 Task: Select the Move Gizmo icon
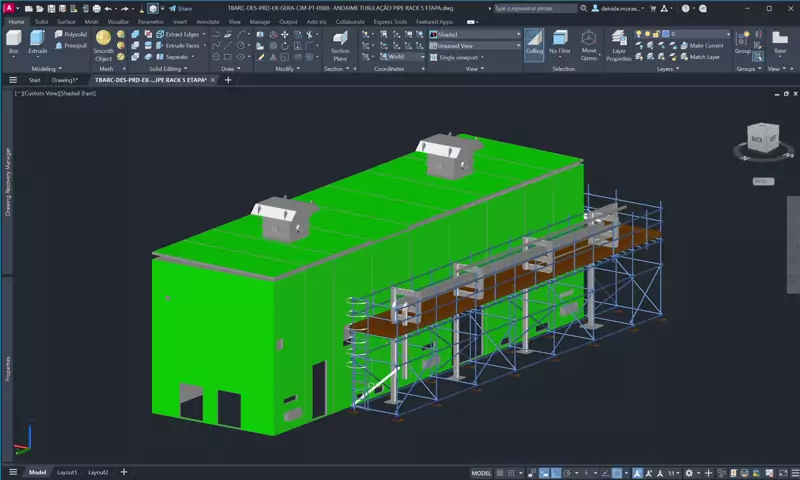(588, 45)
